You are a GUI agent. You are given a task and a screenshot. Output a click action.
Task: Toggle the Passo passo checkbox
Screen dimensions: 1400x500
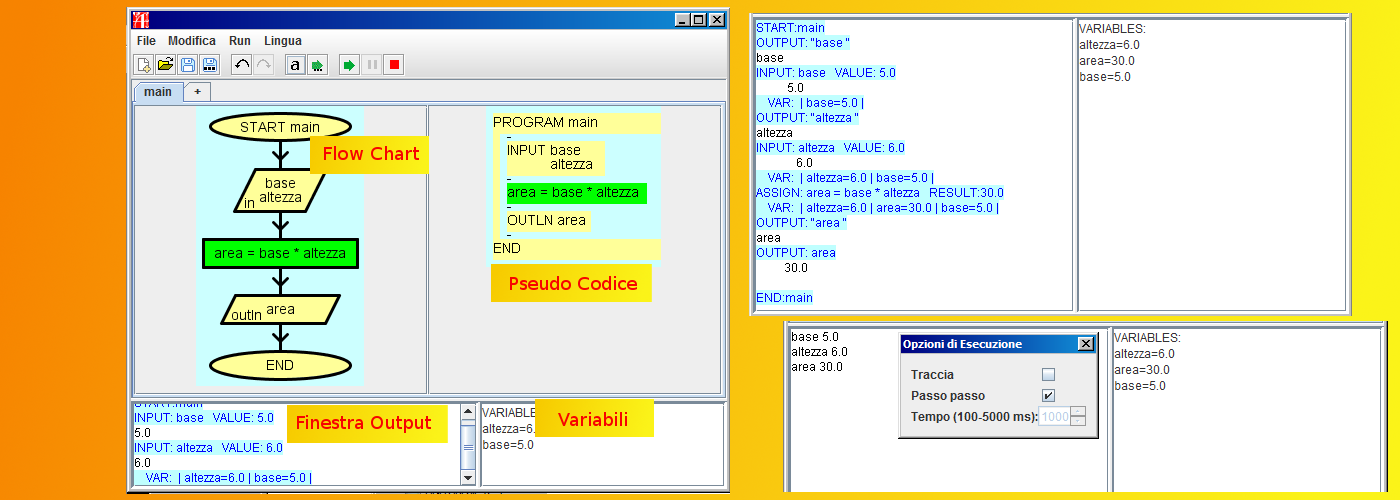coord(1048,395)
